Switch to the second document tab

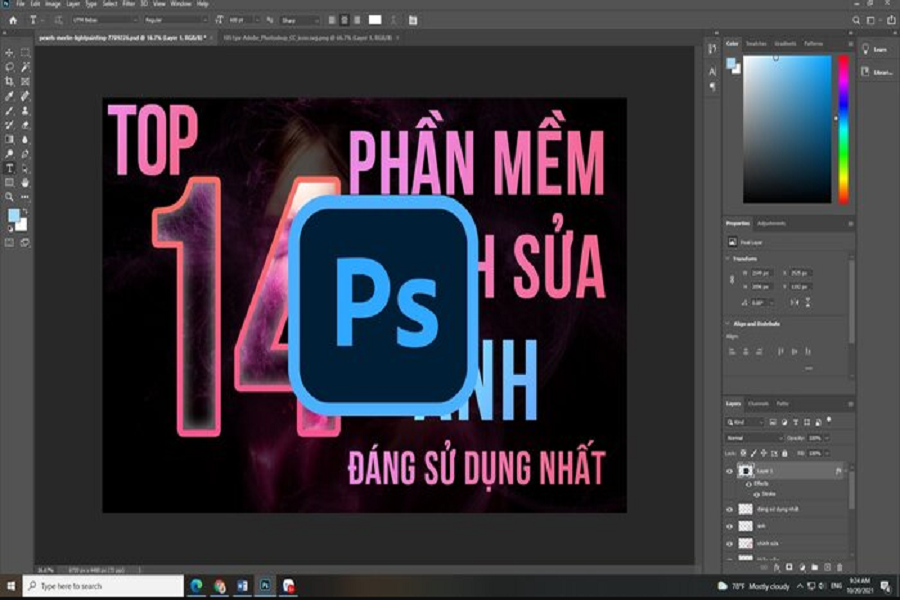pos(308,38)
